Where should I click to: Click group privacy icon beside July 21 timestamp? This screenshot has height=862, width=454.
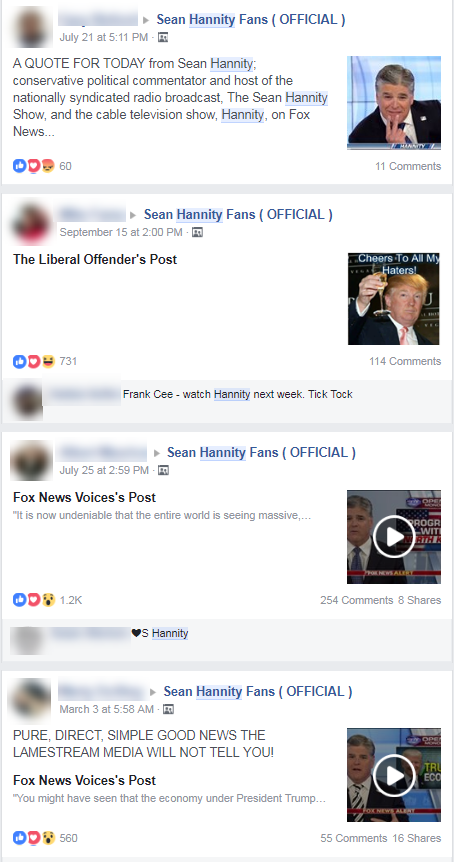click(x=163, y=37)
